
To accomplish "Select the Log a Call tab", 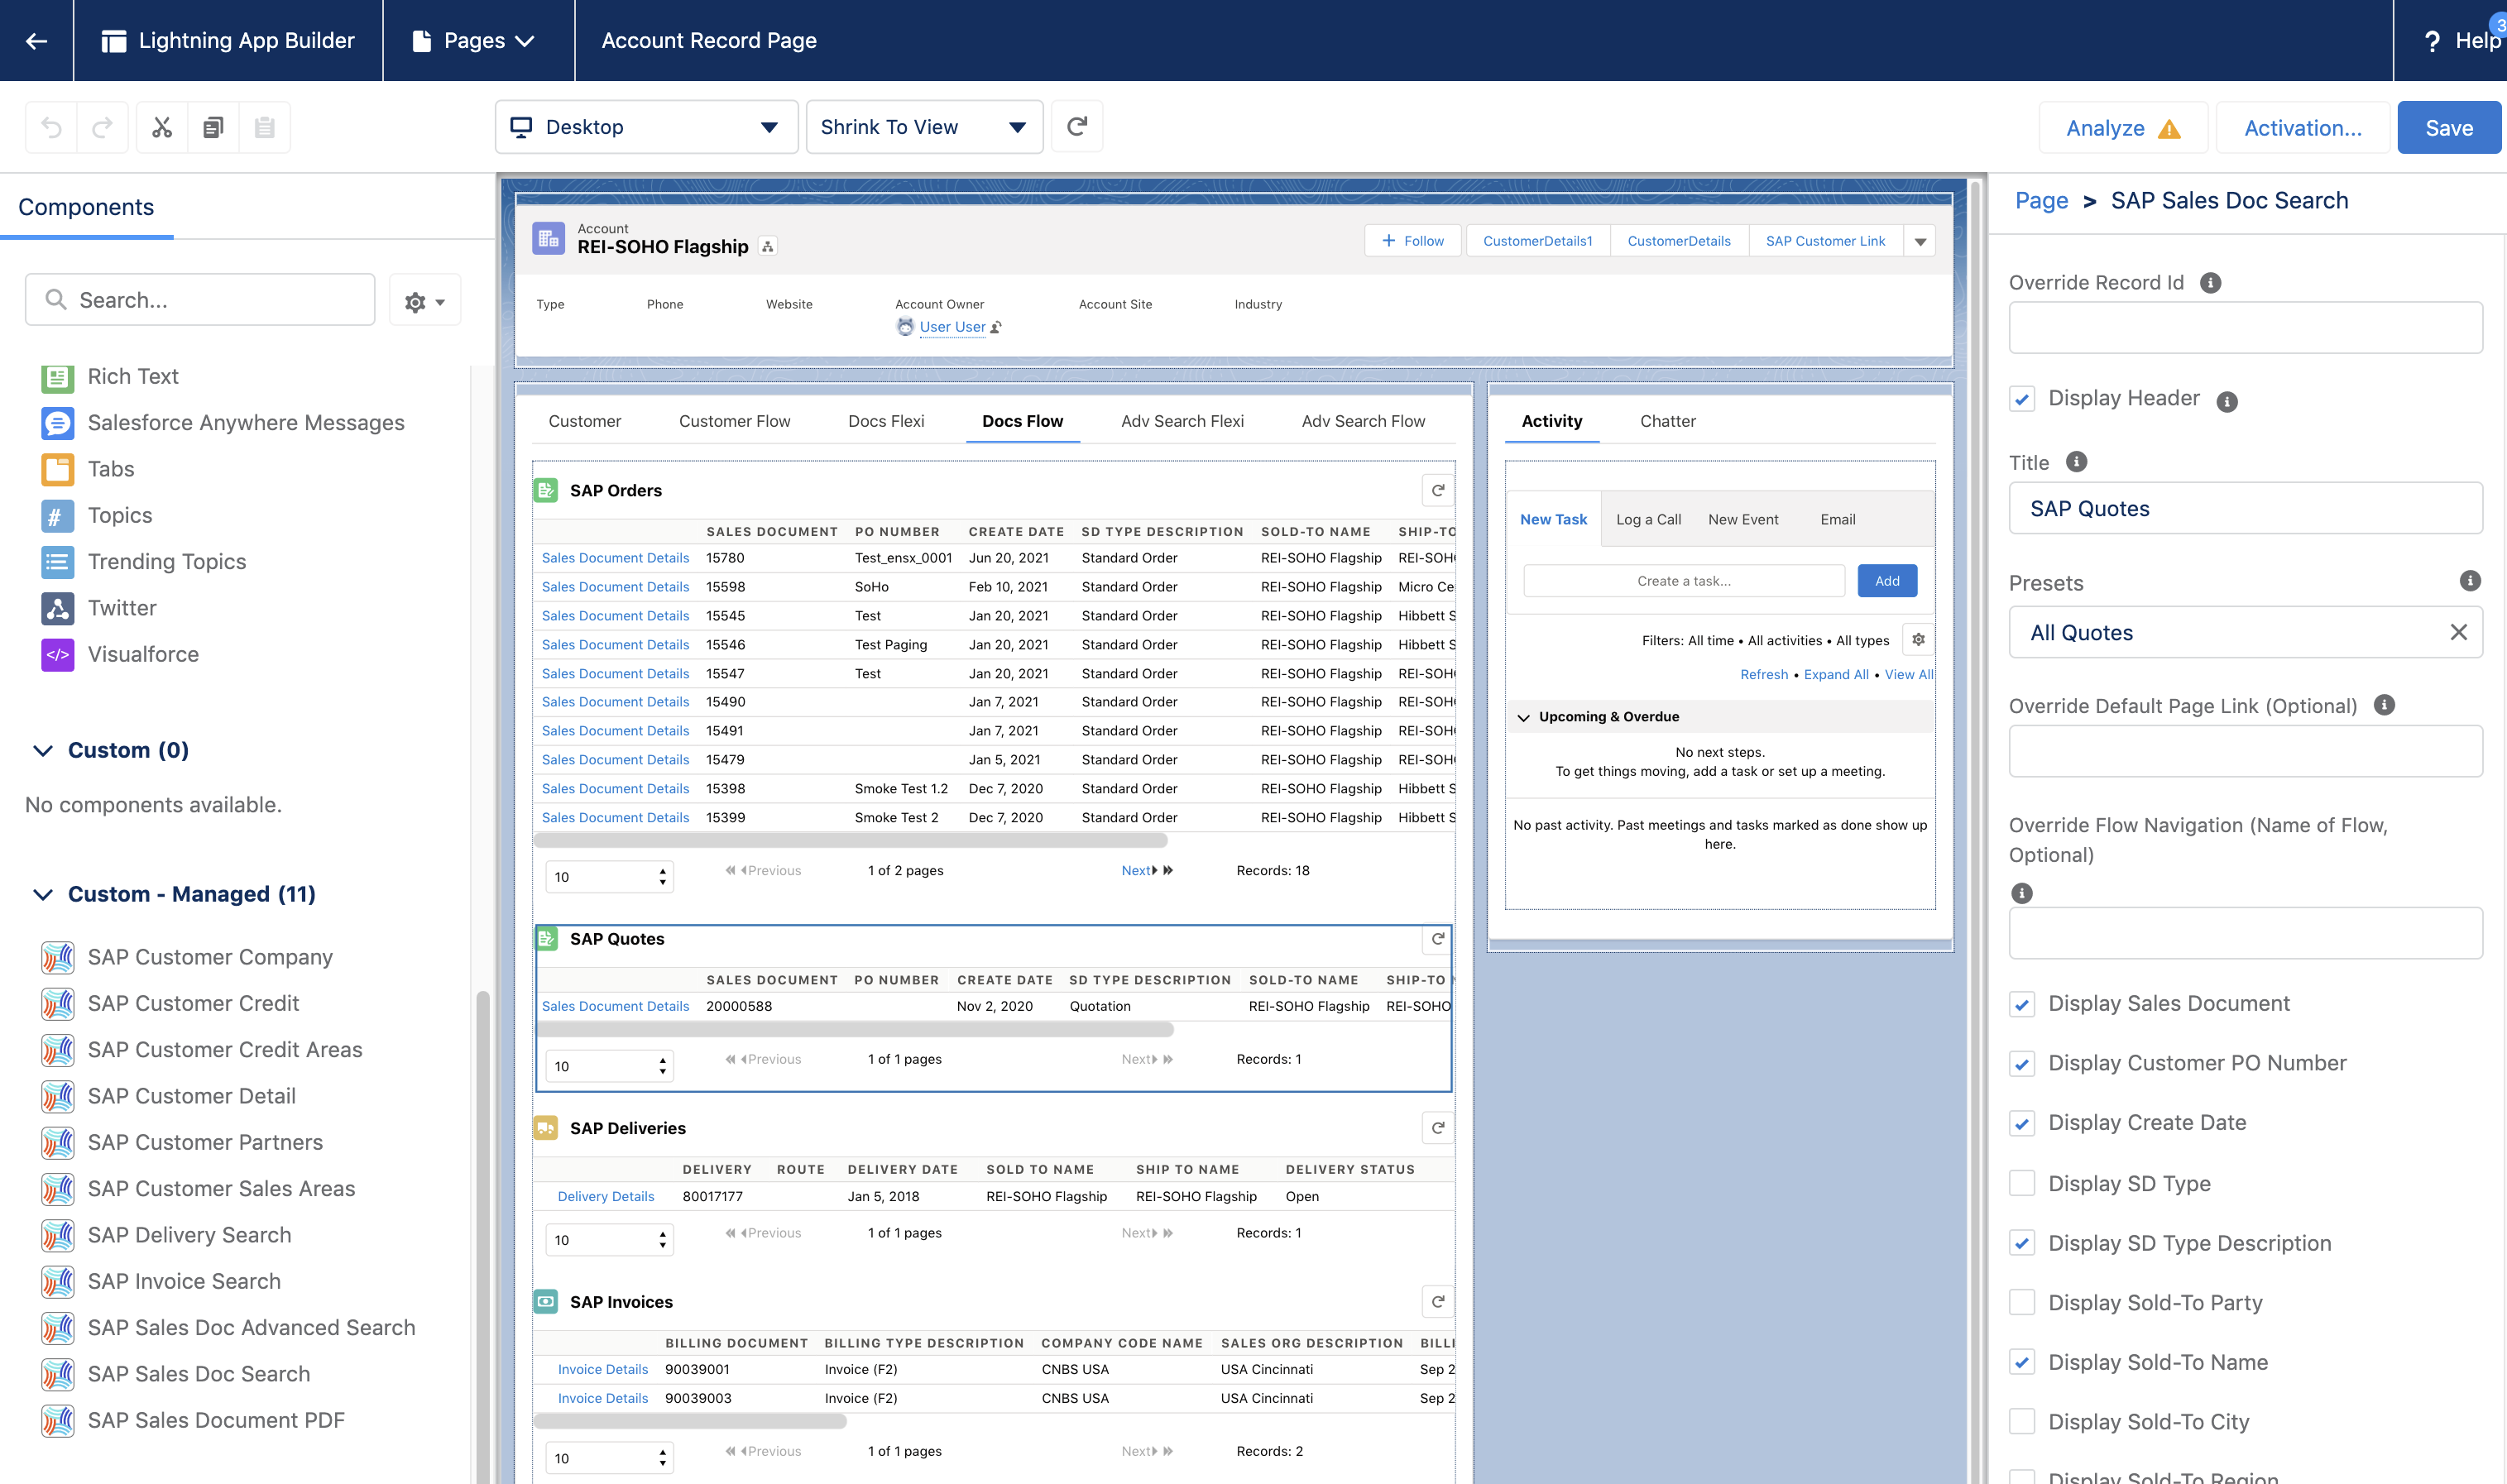I will coord(1648,520).
